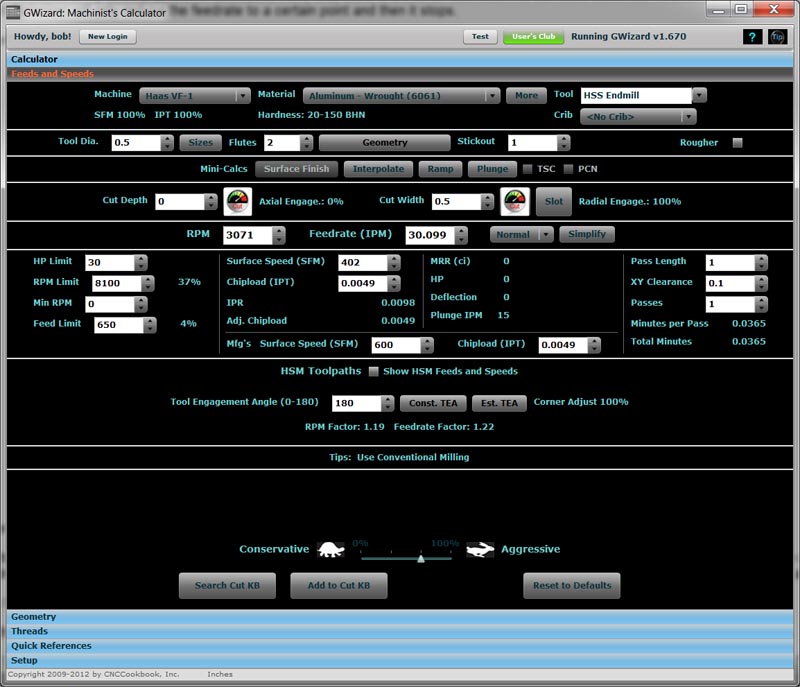The image size is (800, 687).
Task: Expand the Material dropdown list
Action: (x=401, y=96)
